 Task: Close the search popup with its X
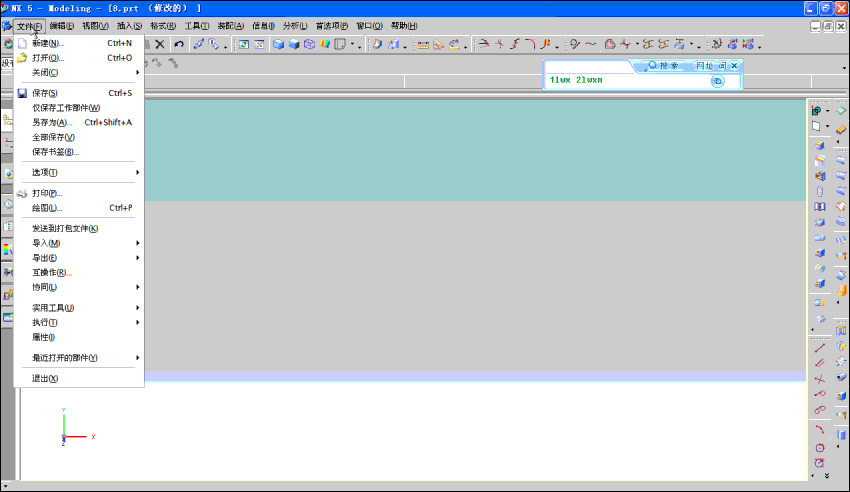pyautogui.click(x=735, y=66)
